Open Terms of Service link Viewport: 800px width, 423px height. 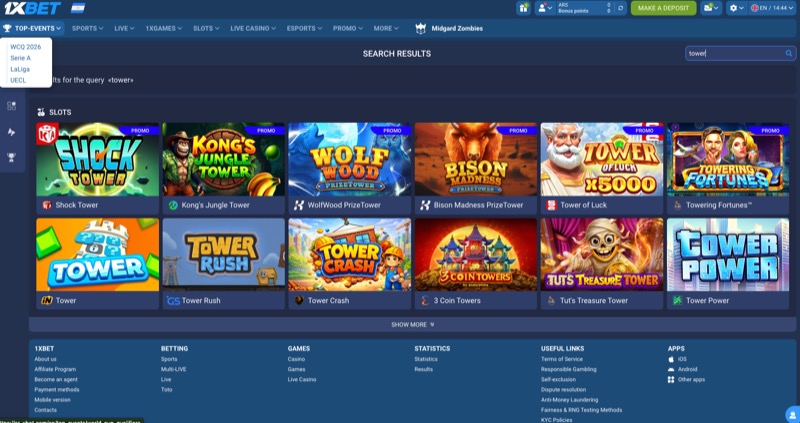(562, 359)
